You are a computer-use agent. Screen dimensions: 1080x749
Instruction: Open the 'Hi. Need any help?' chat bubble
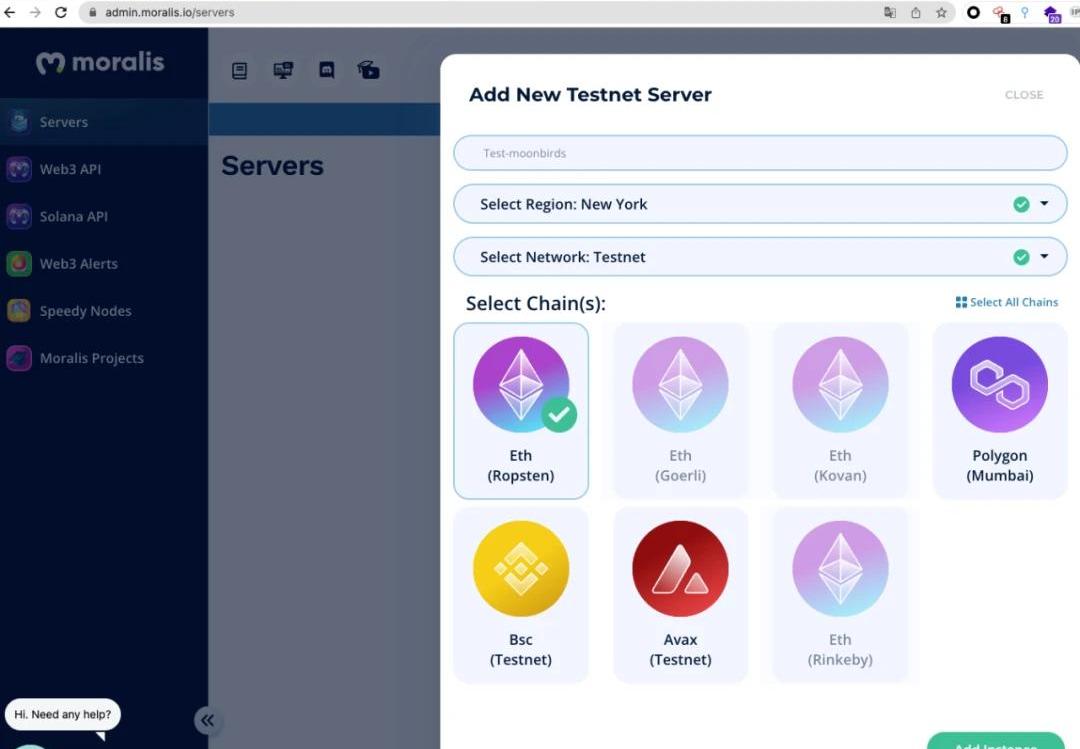pos(63,715)
